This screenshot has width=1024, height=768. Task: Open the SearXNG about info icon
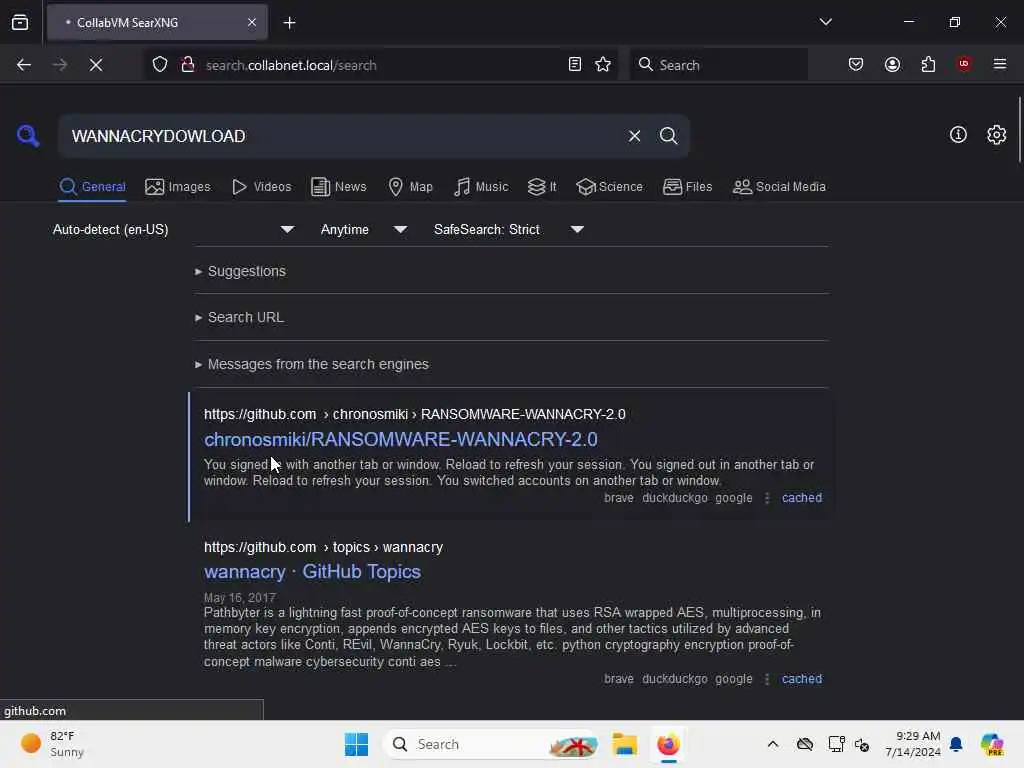(x=958, y=135)
